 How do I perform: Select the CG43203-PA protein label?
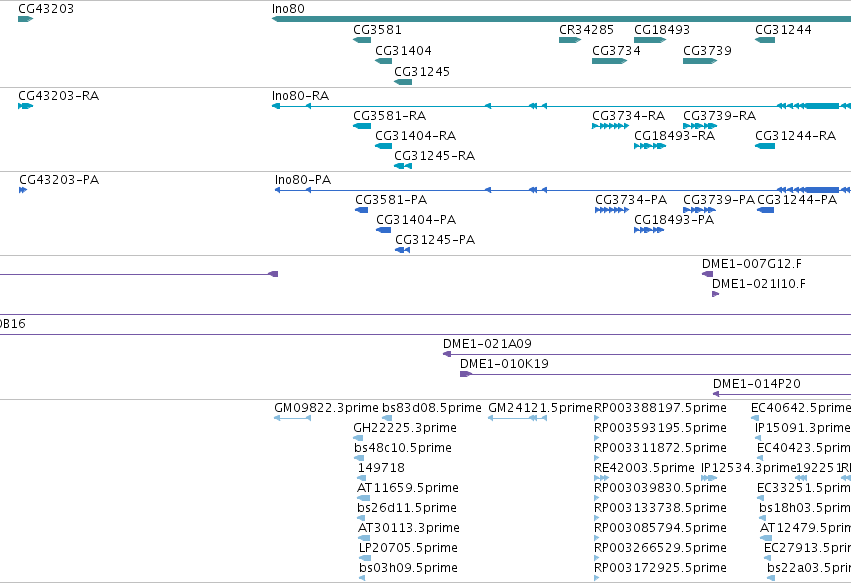click(59, 180)
